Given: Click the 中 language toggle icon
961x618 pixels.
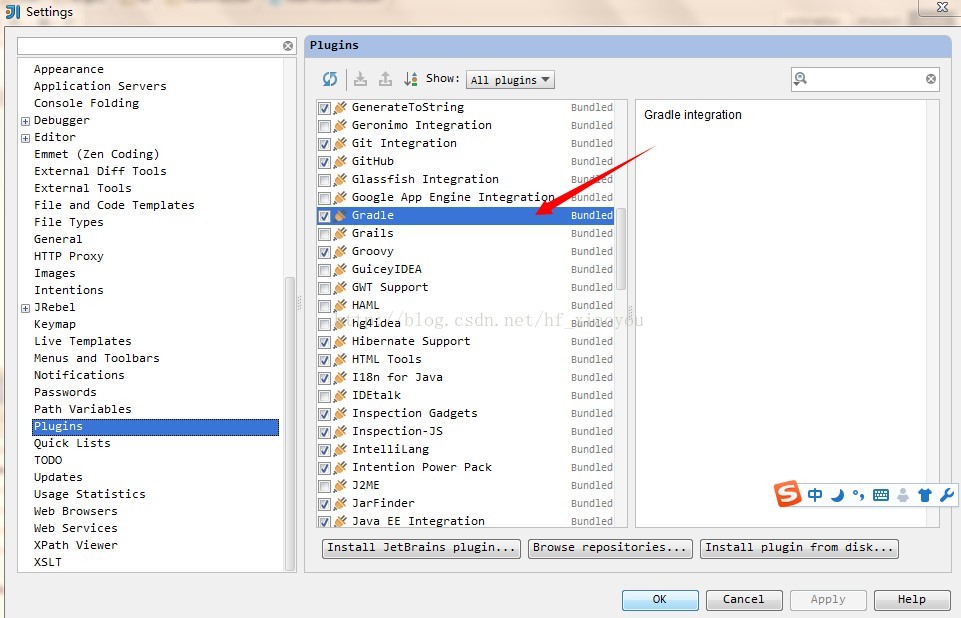Looking at the screenshot, I should [814, 494].
